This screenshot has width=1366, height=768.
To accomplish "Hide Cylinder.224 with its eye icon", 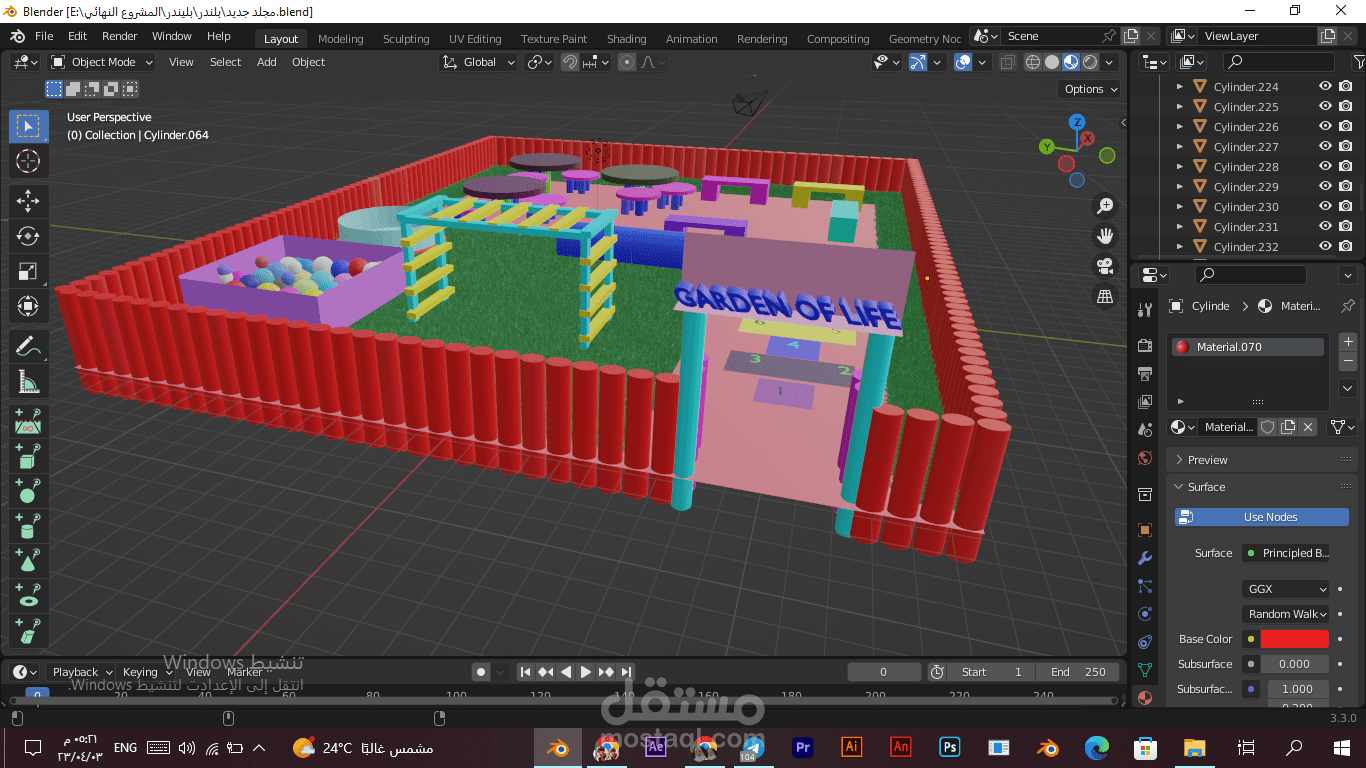I will pyautogui.click(x=1325, y=86).
